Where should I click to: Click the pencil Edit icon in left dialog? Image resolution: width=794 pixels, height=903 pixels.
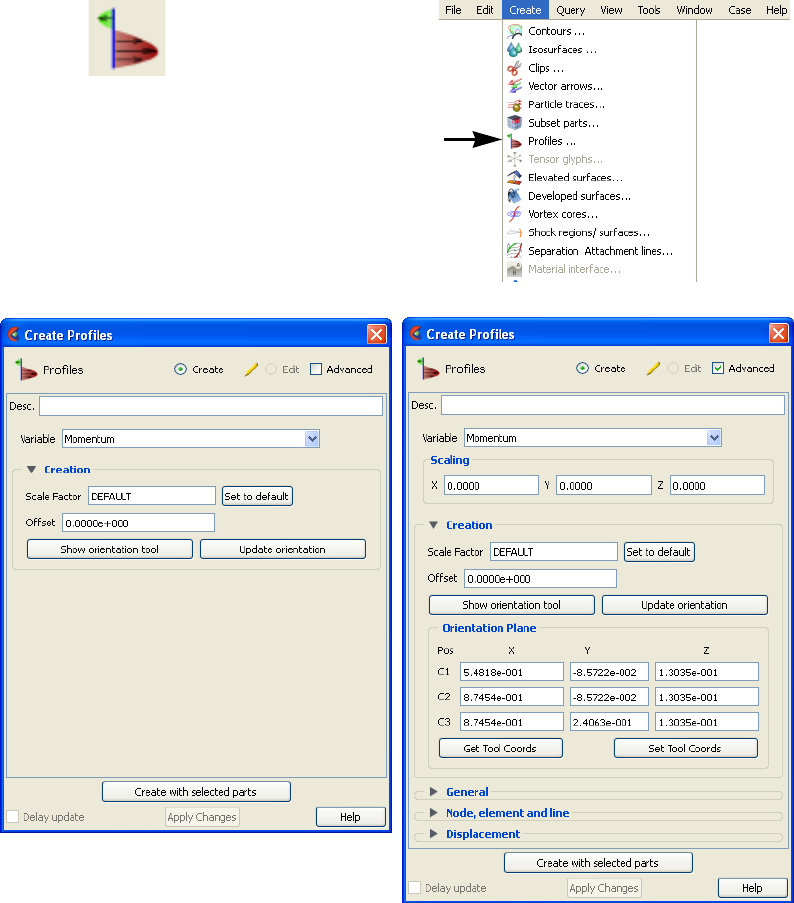tap(251, 370)
